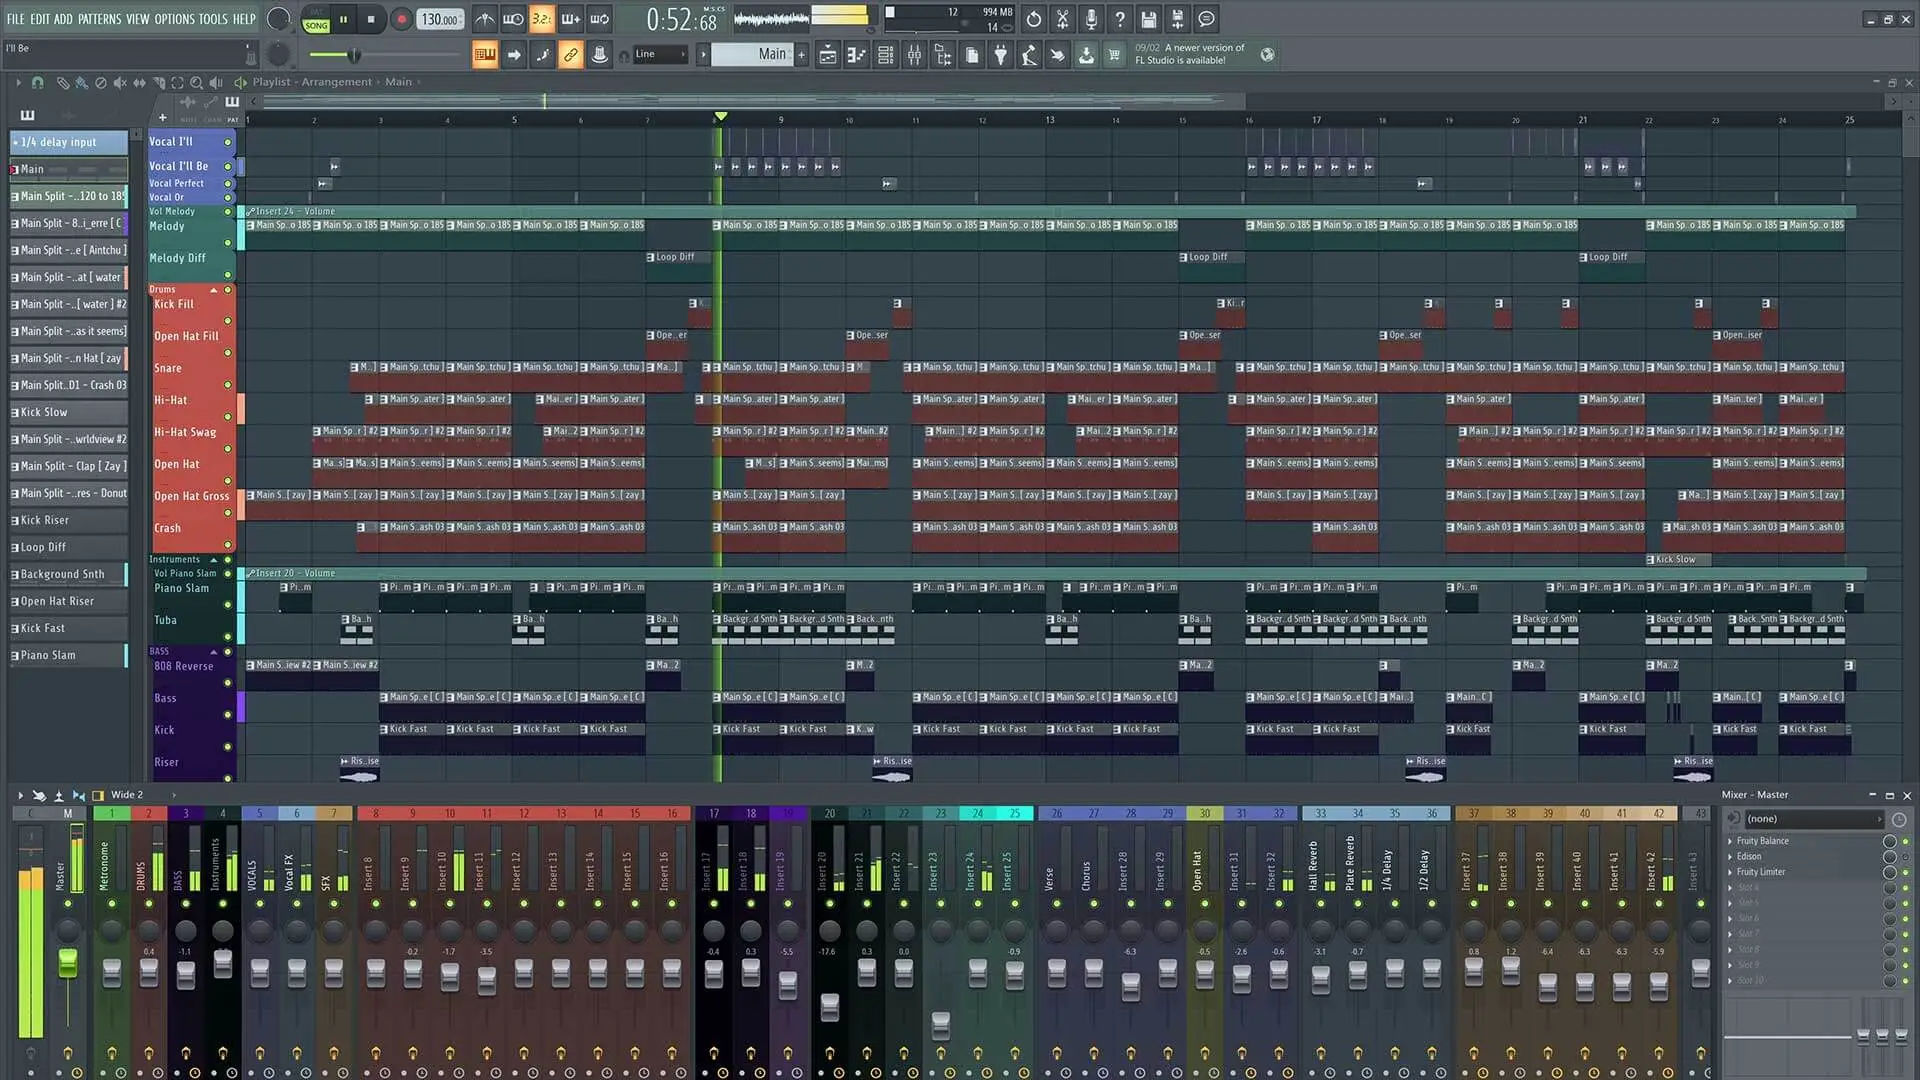Open the Main pattern selector
This screenshot has width=1920, height=1080.
(x=752, y=55)
